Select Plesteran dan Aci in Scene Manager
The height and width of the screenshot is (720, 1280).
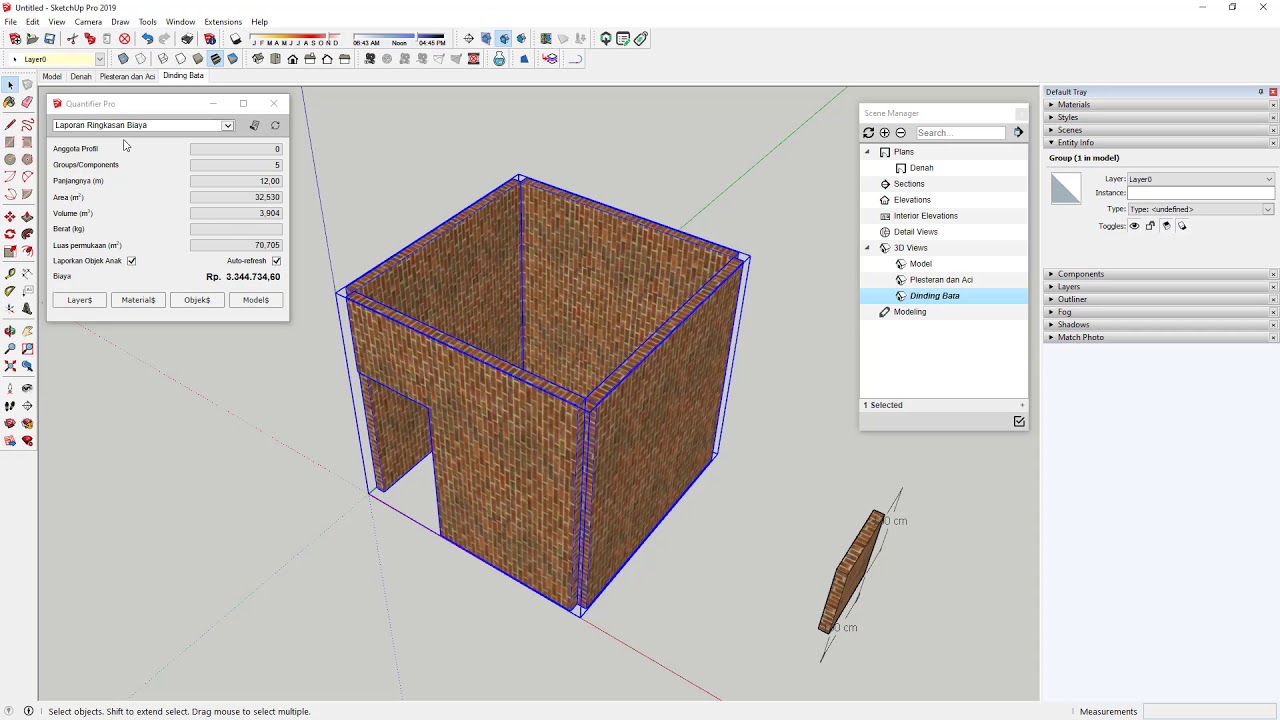click(941, 280)
